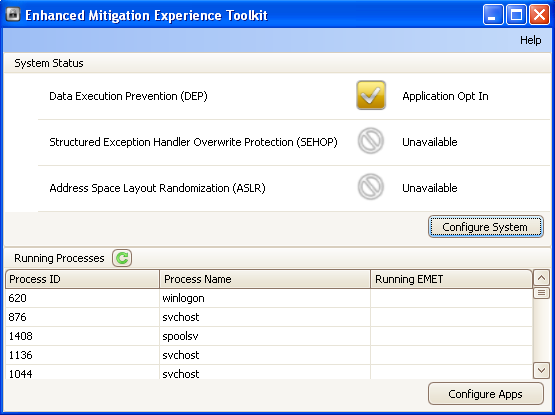Click the green refresh running processes icon
The height and width of the screenshot is (415, 555).
(122, 258)
